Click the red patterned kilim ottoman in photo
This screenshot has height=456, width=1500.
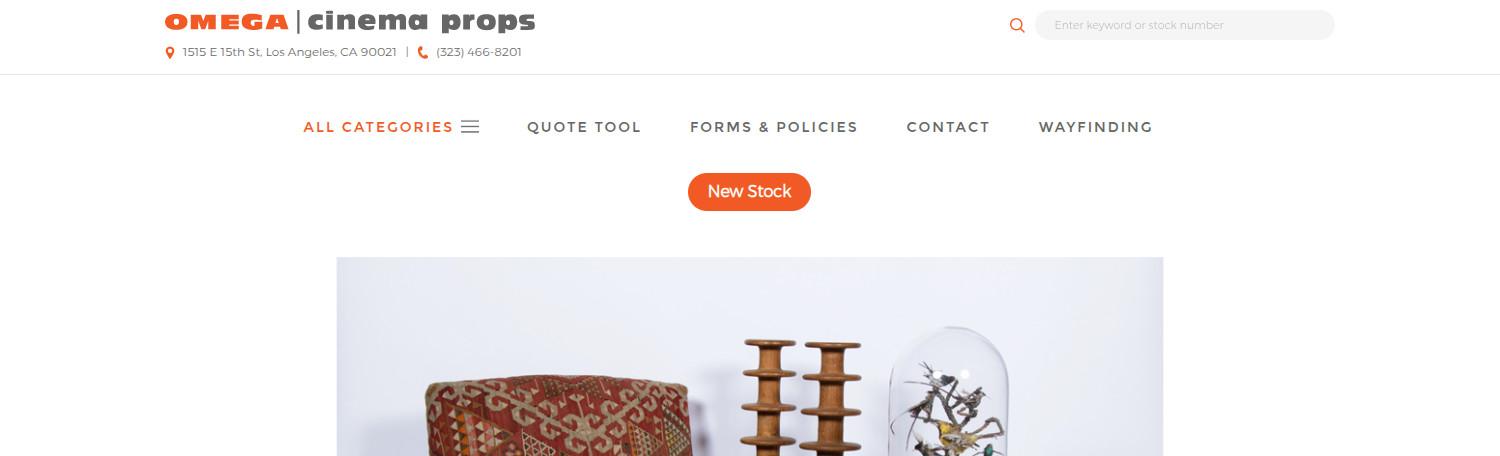pos(560,417)
